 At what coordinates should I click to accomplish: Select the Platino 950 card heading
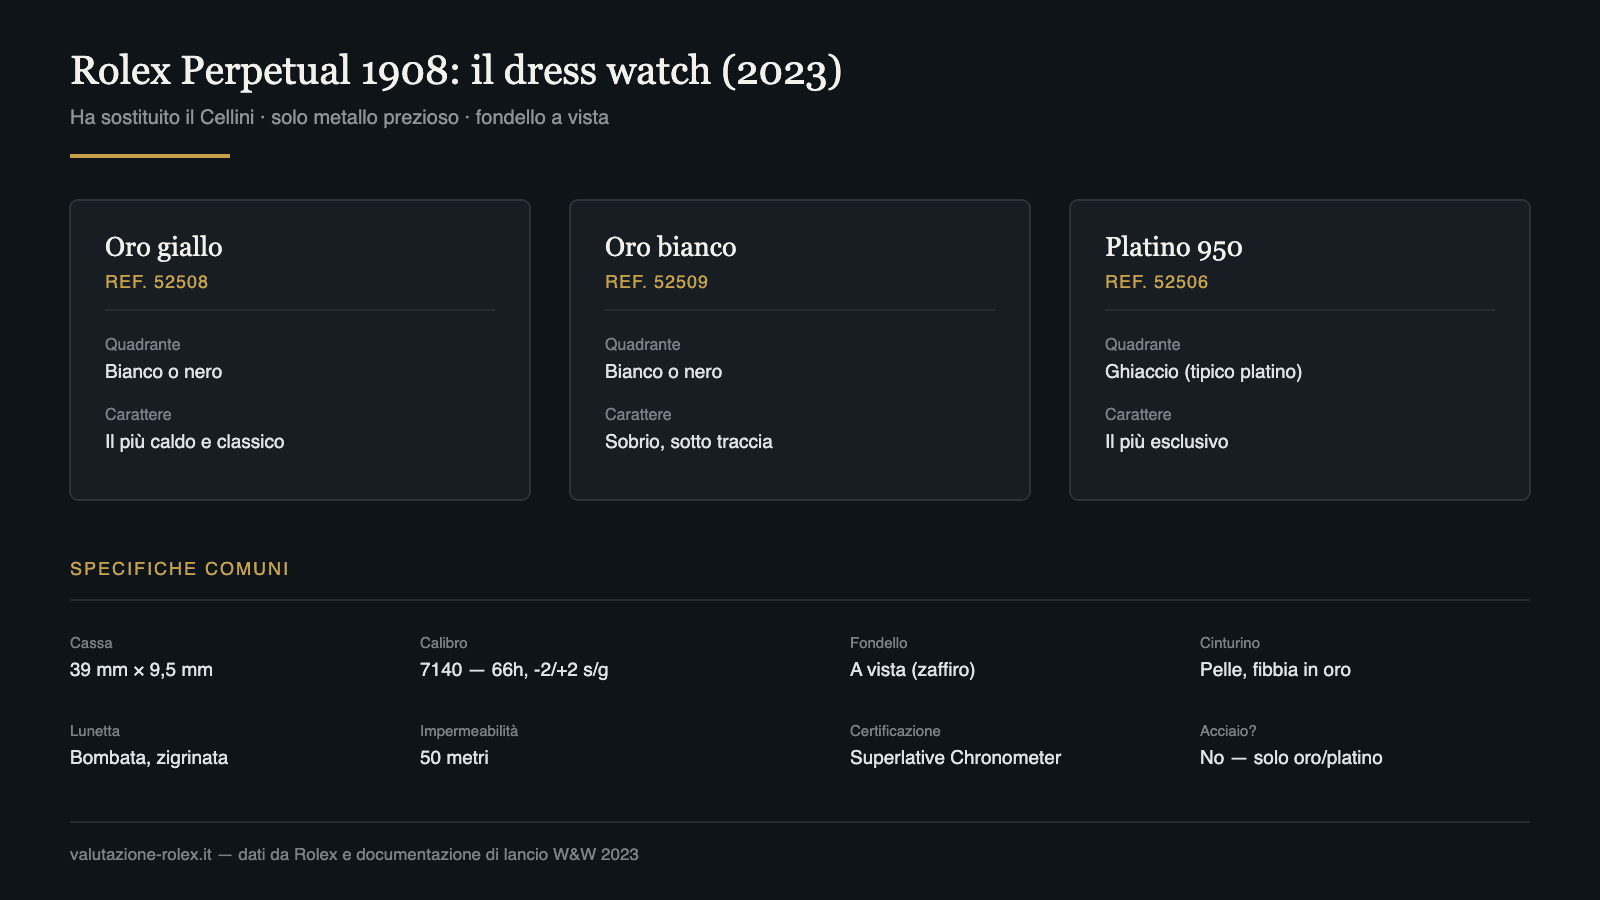1174,247
